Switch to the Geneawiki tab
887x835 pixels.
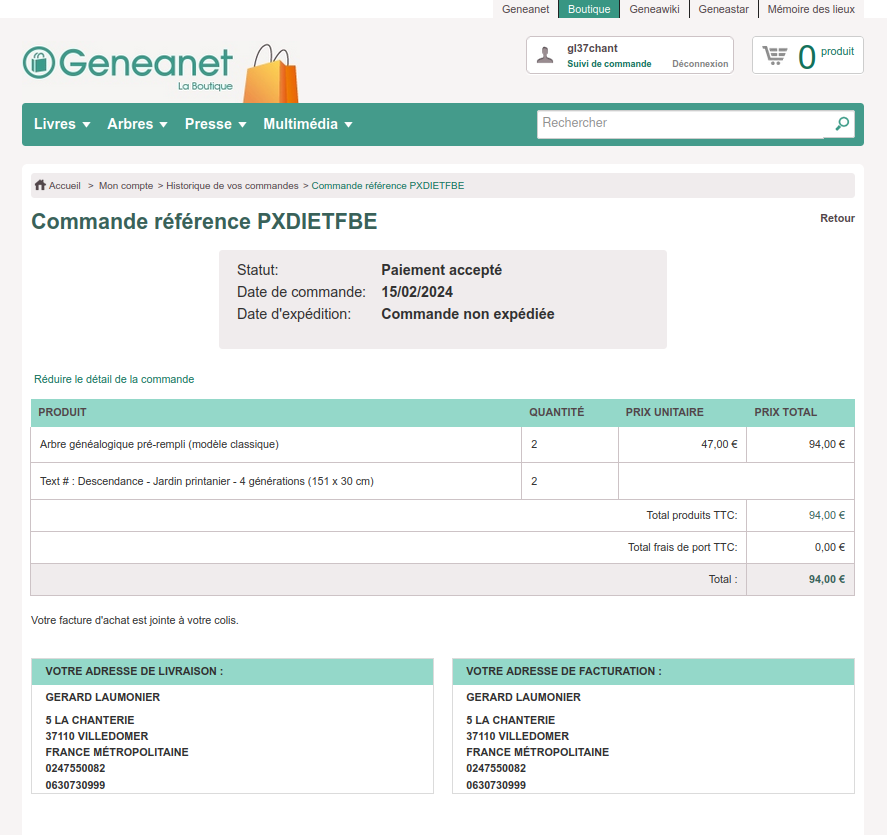pos(654,9)
